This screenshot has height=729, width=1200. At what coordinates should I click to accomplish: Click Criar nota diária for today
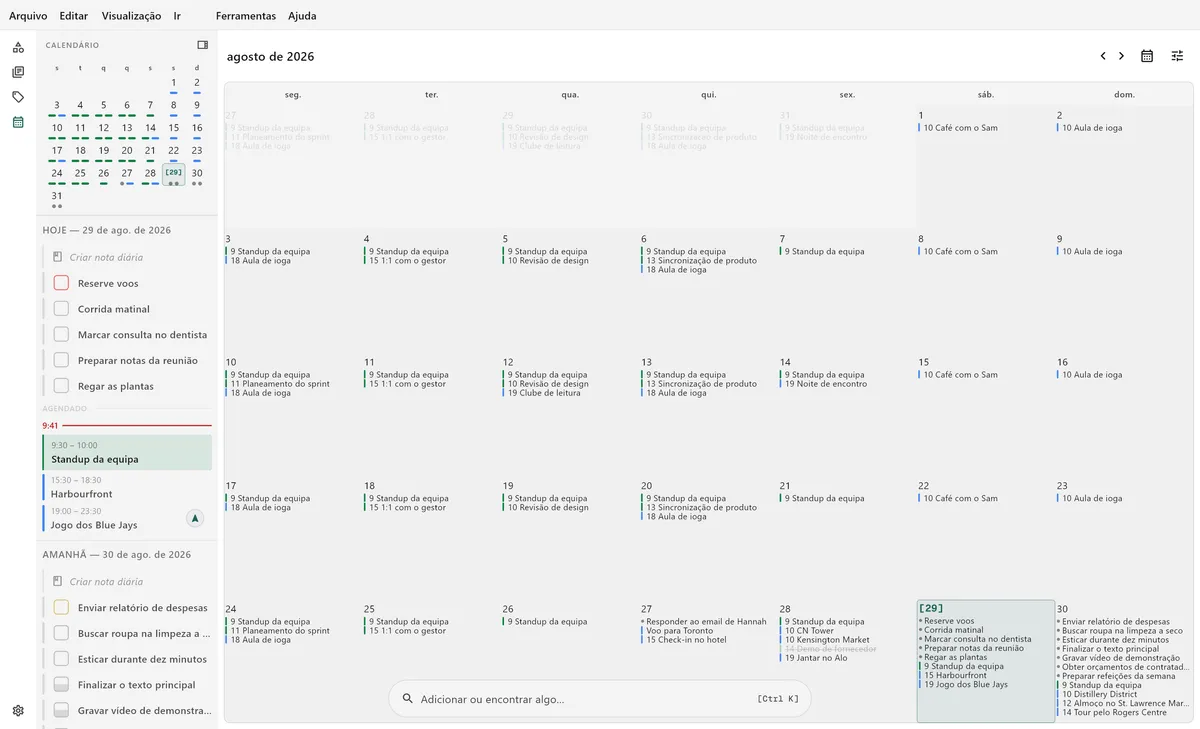[x=106, y=257]
